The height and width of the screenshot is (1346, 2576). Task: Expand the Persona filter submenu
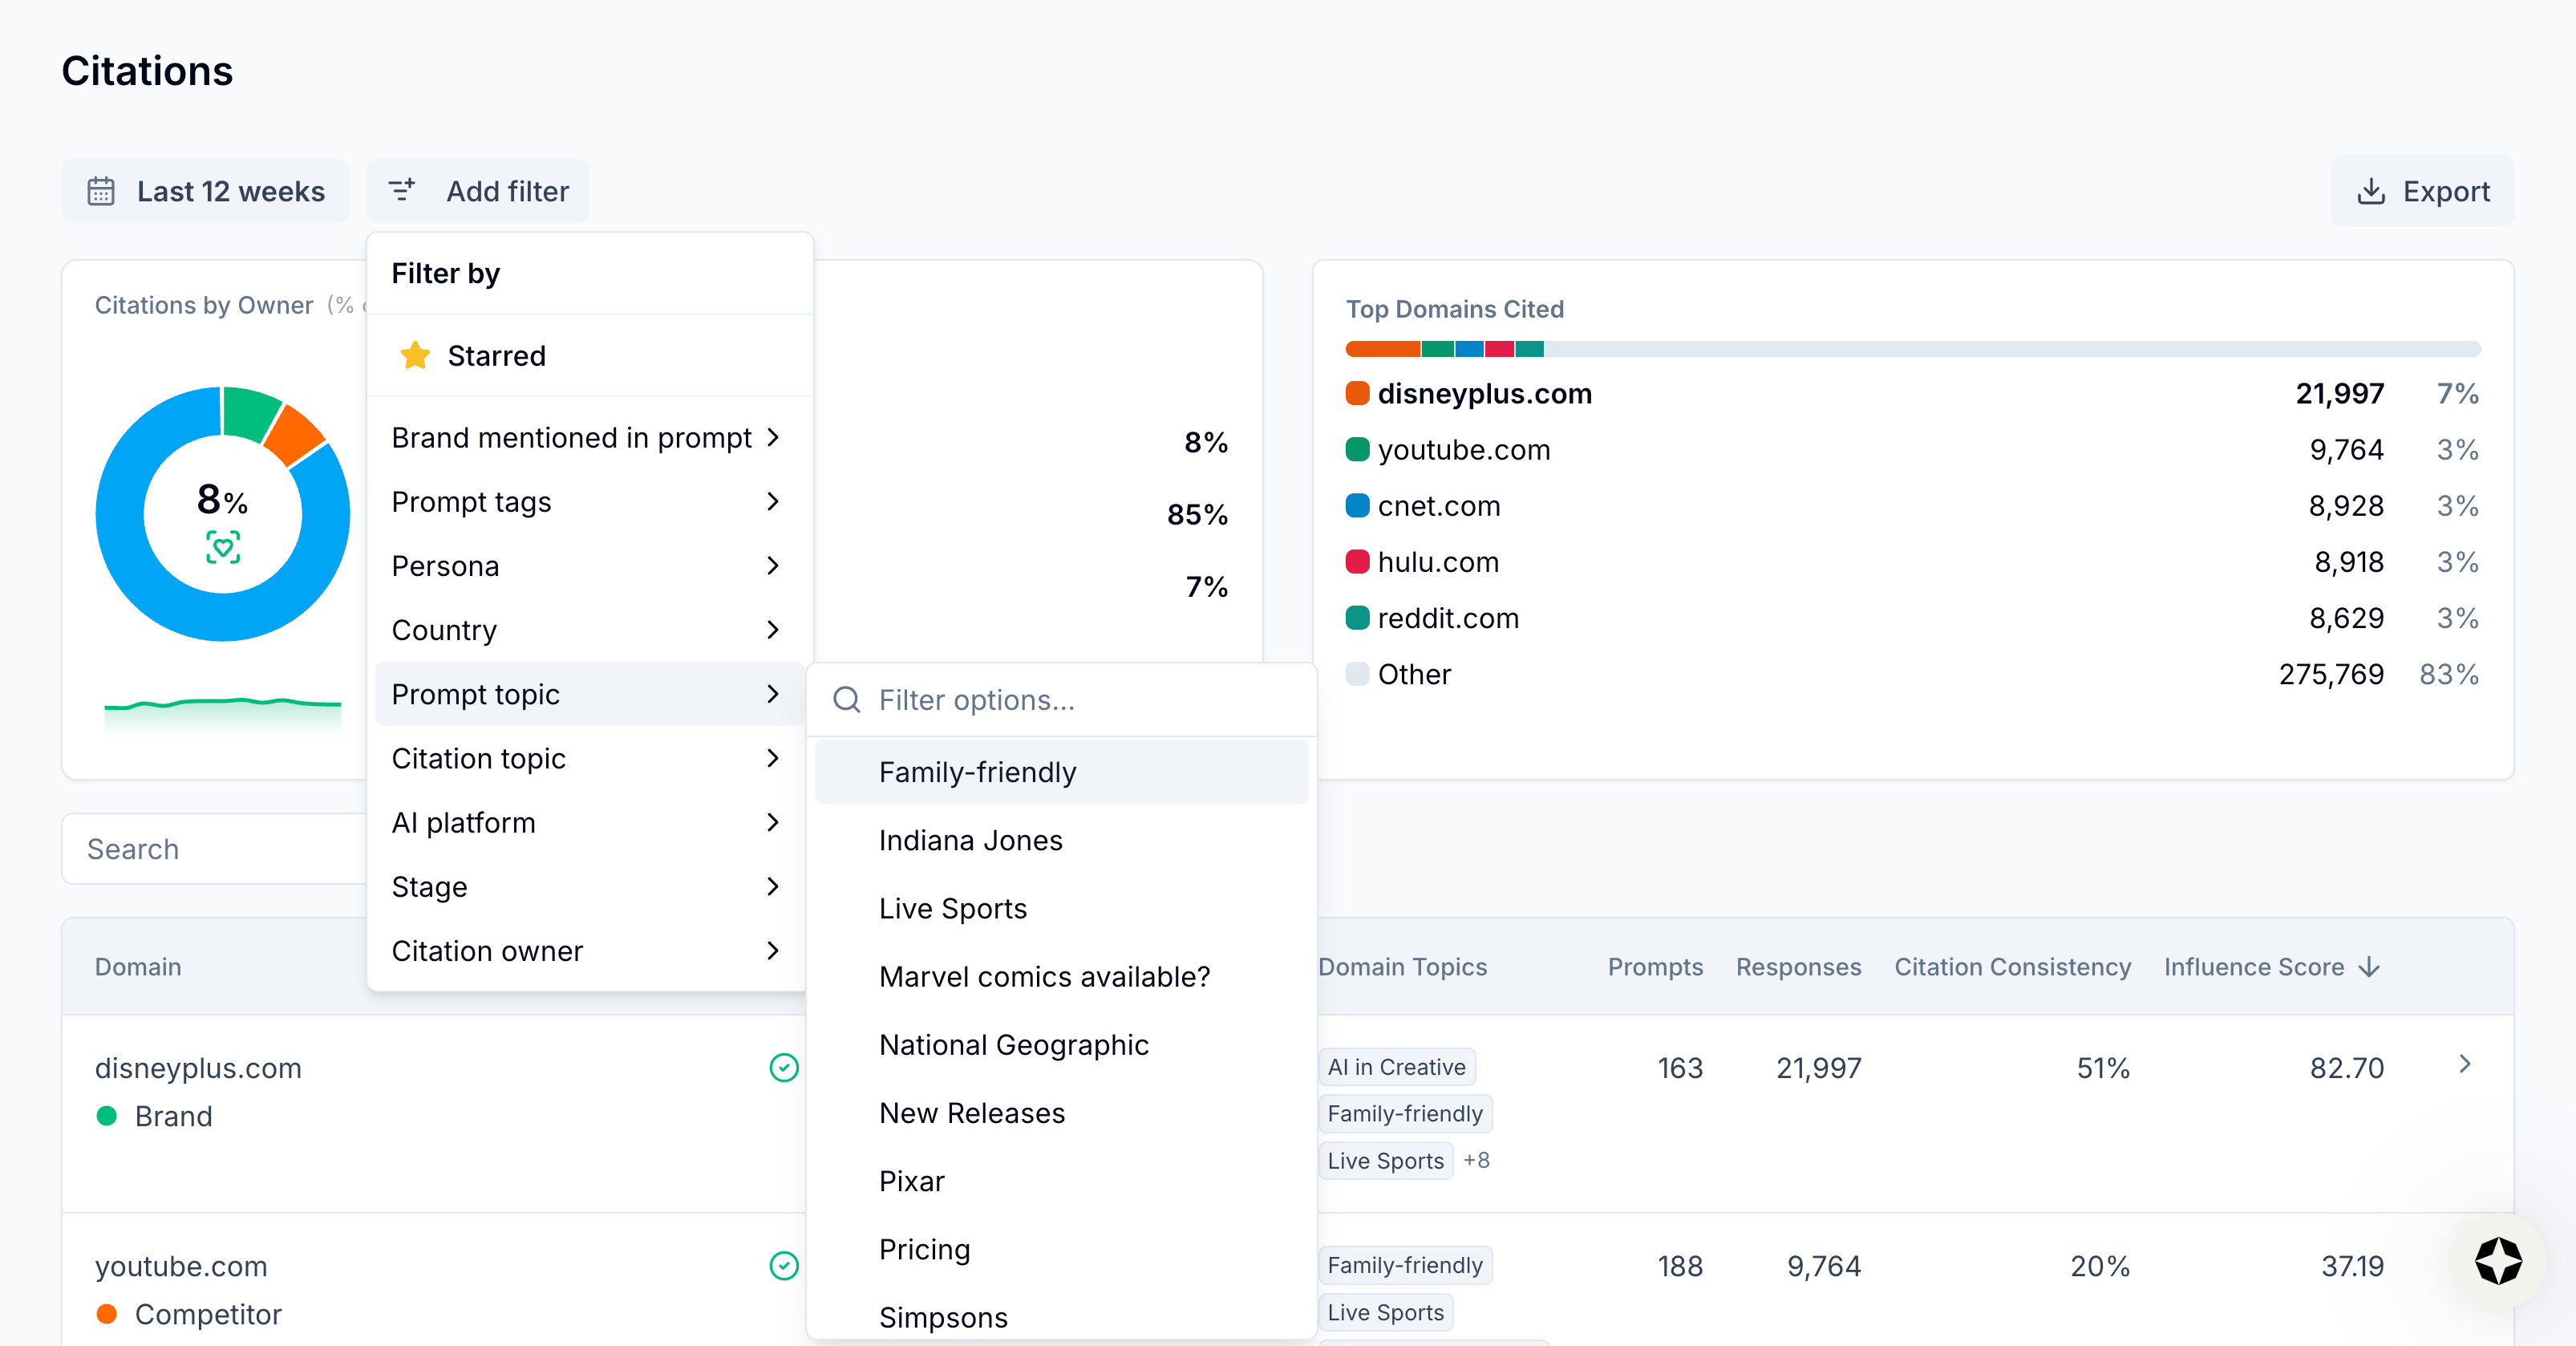772,566
